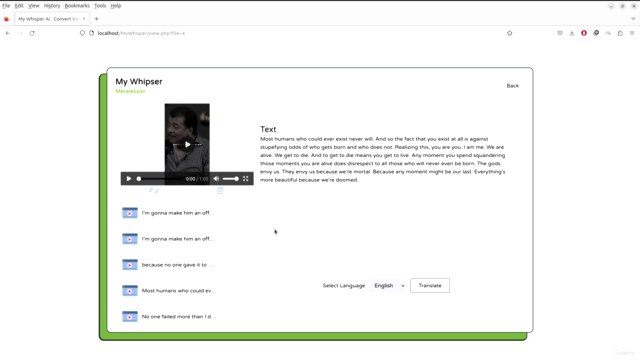The image size is (640, 360).
Task: Open the 'Most humans who could ev...' video icon
Action: (x=130, y=291)
